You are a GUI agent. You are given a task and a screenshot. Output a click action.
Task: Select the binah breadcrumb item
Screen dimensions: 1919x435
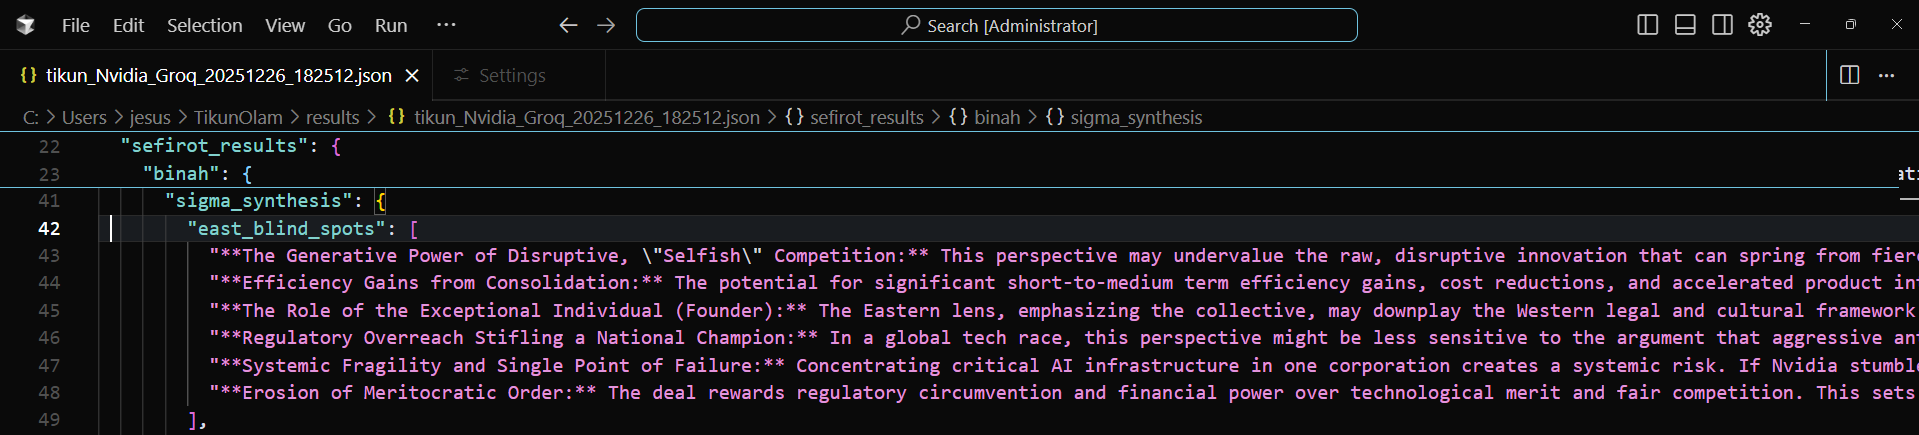(996, 117)
